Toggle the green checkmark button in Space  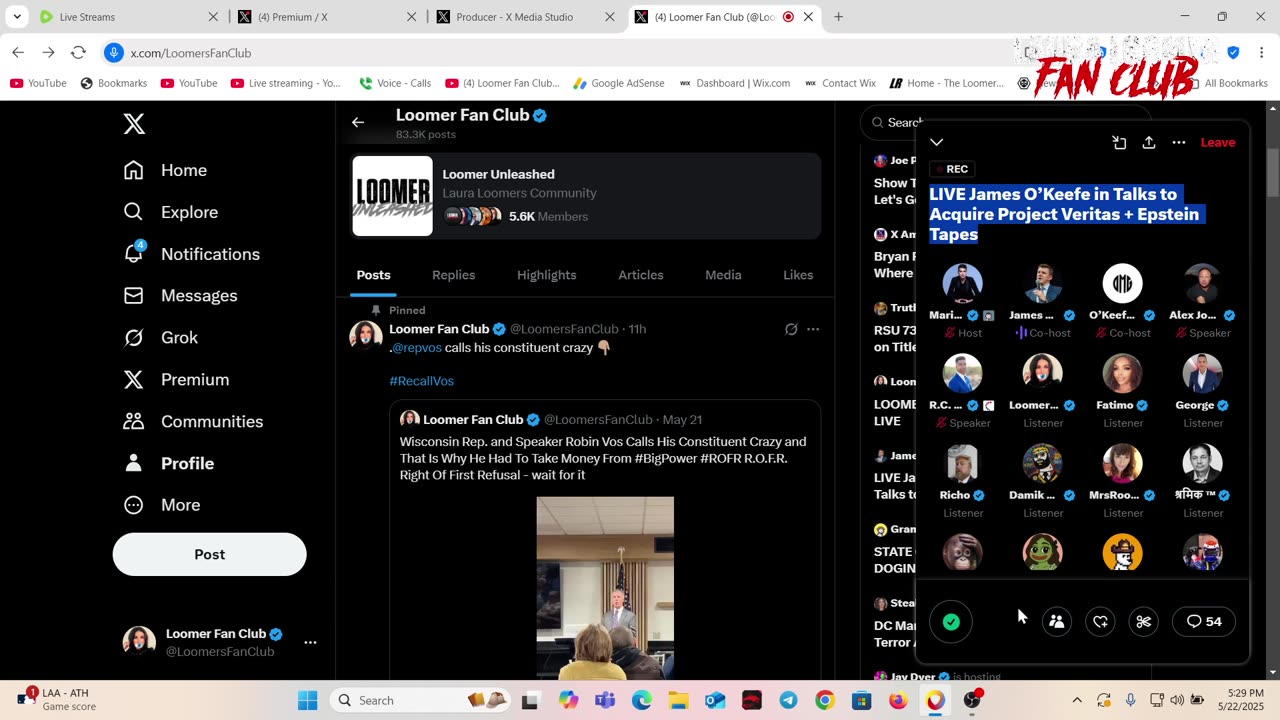pyautogui.click(x=951, y=622)
